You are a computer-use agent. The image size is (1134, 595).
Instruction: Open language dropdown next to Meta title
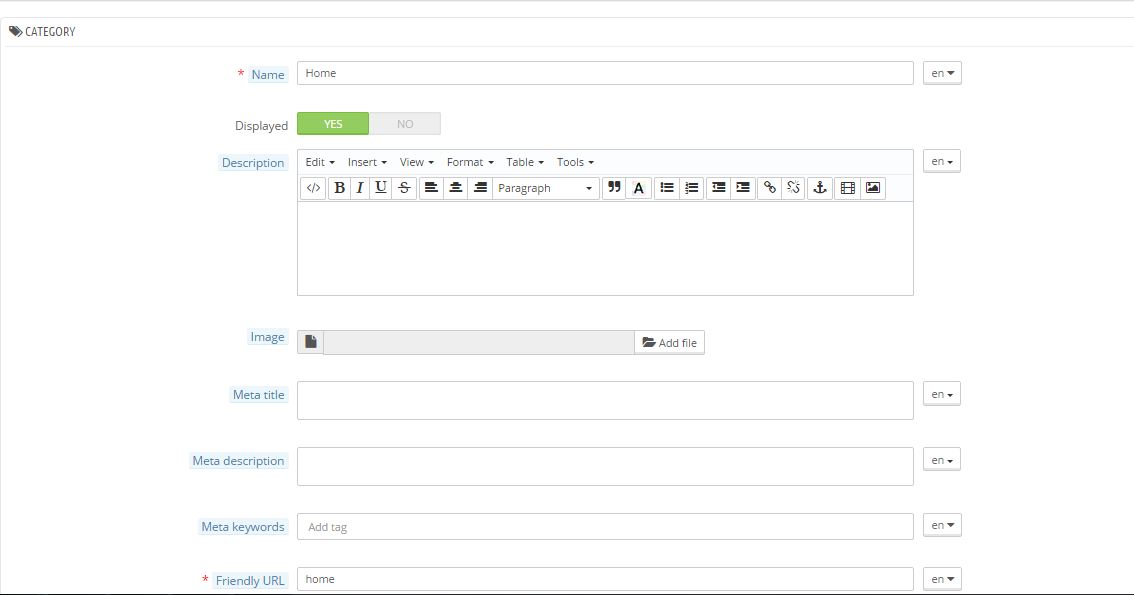pyautogui.click(x=942, y=394)
